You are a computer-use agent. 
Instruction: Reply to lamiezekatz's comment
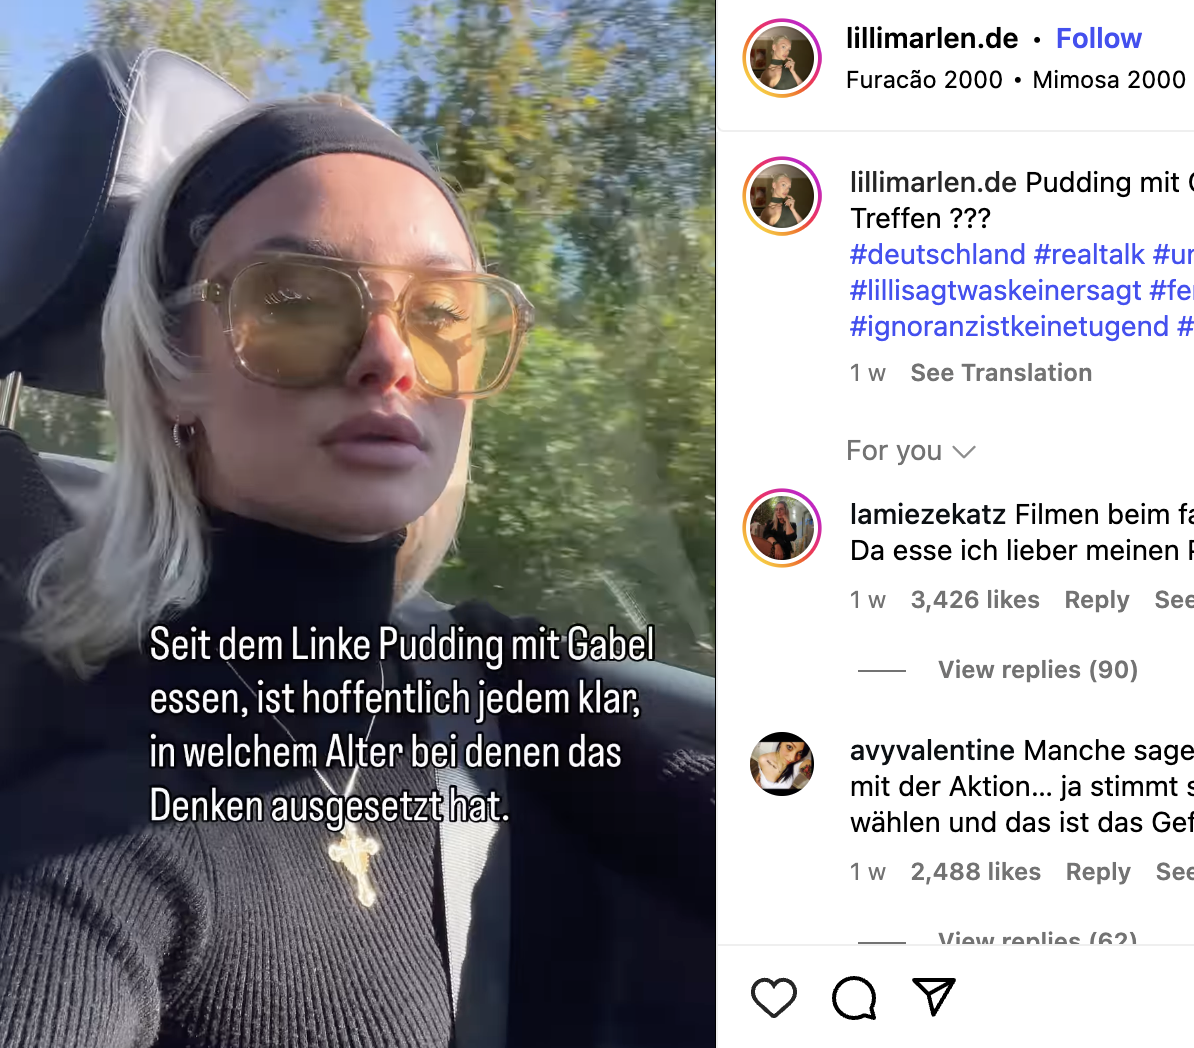pos(1097,599)
